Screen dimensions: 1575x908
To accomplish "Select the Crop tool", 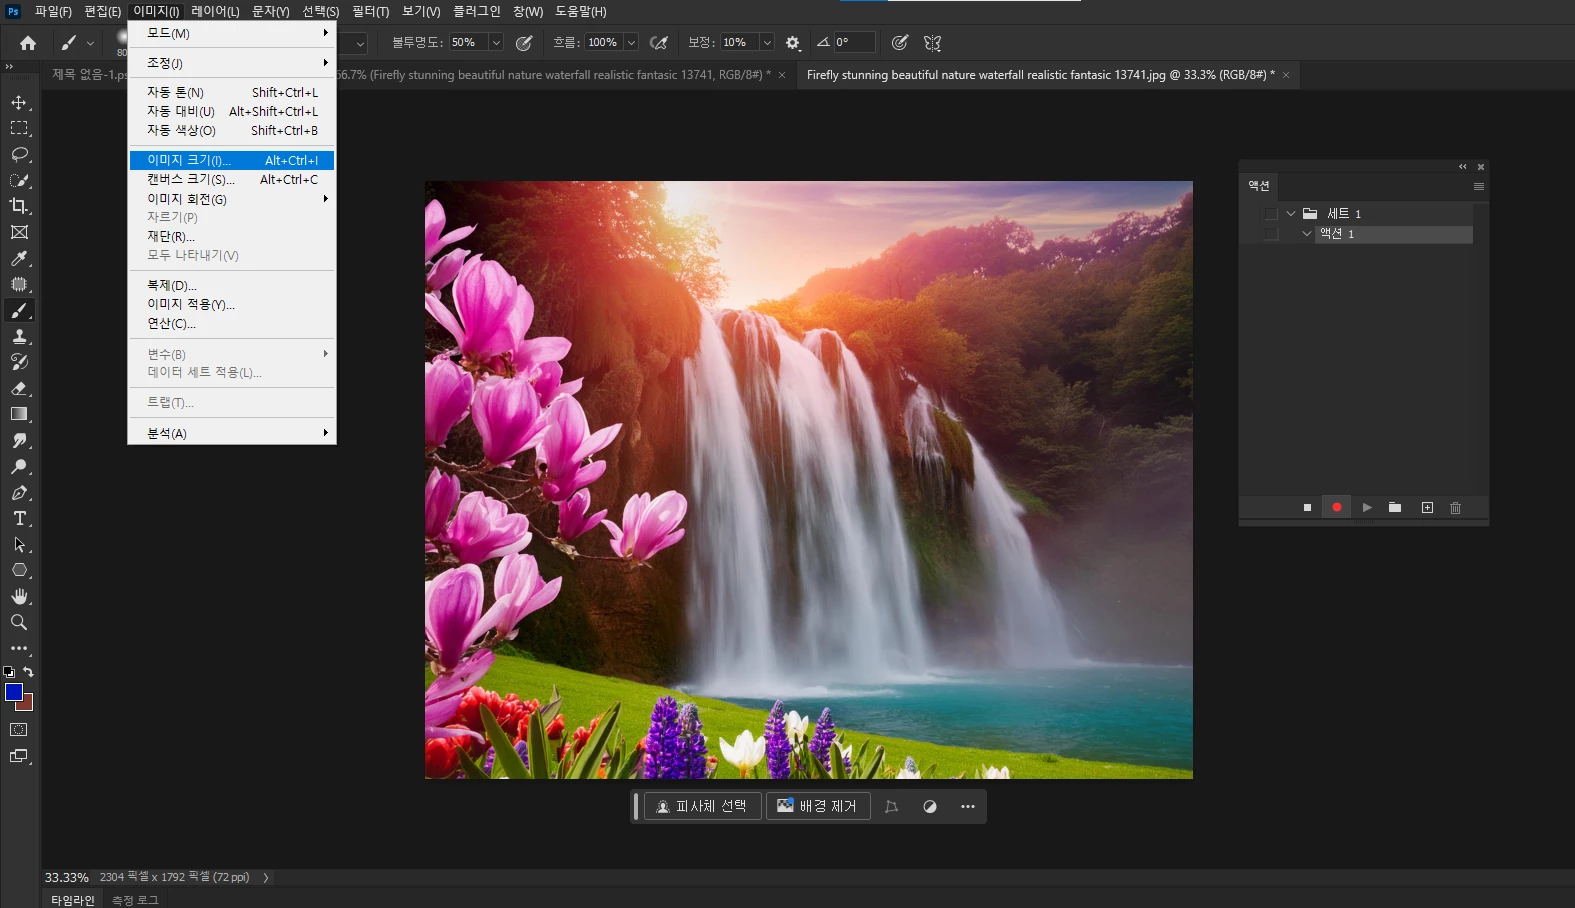I will pos(19,206).
